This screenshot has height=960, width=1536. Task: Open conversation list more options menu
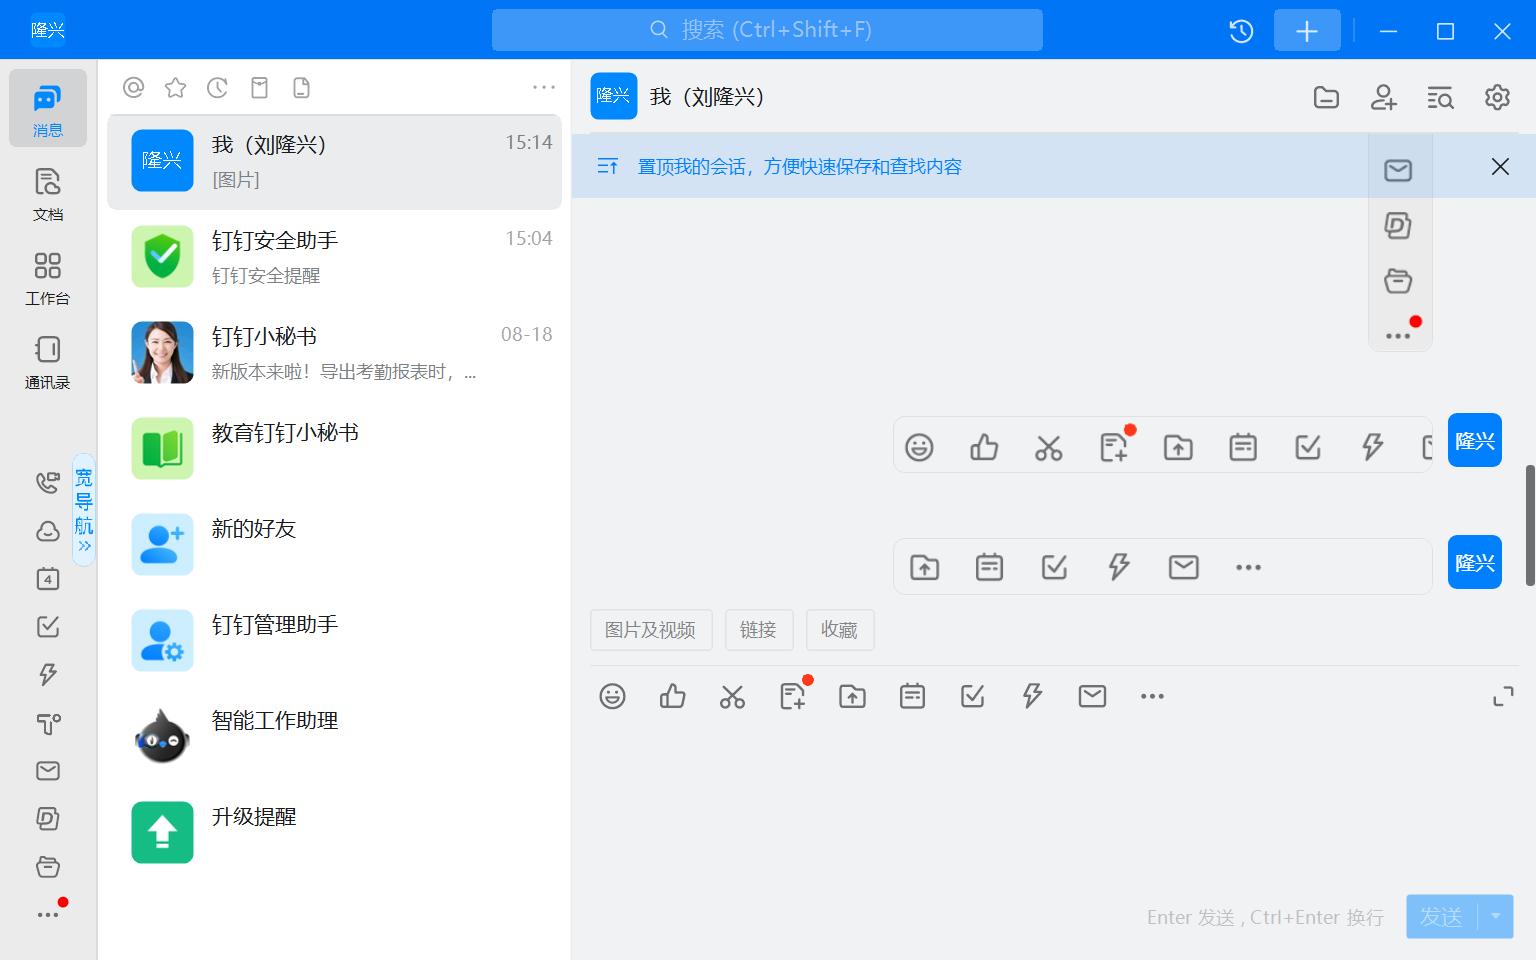pos(544,88)
